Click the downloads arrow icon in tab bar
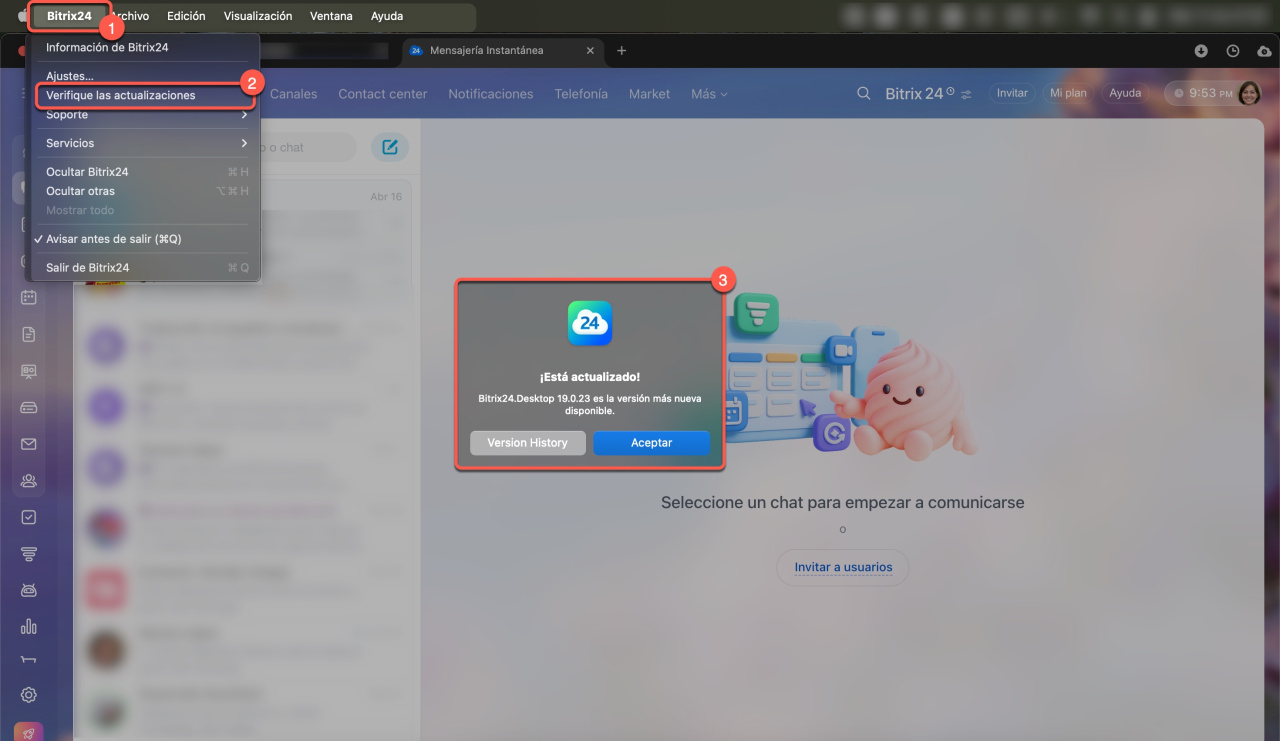 tap(1201, 51)
